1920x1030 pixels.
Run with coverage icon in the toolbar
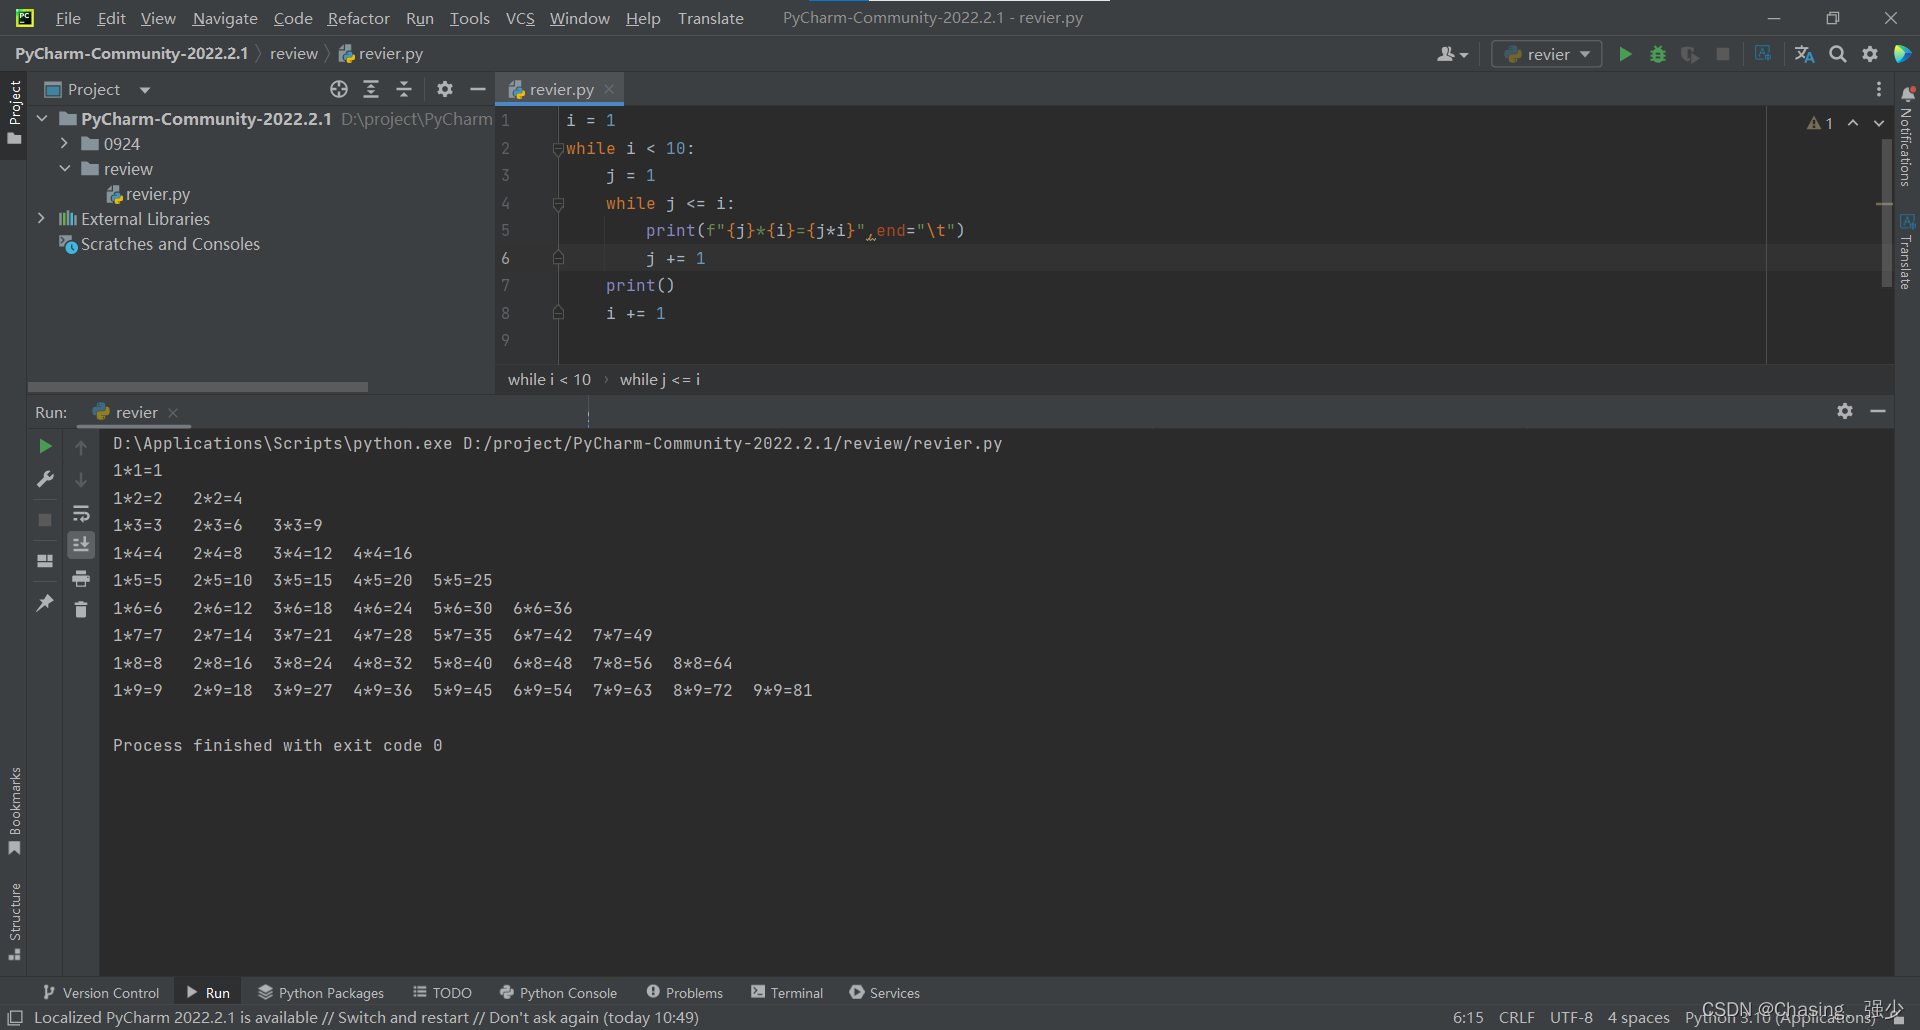[x=1690, y=54]
